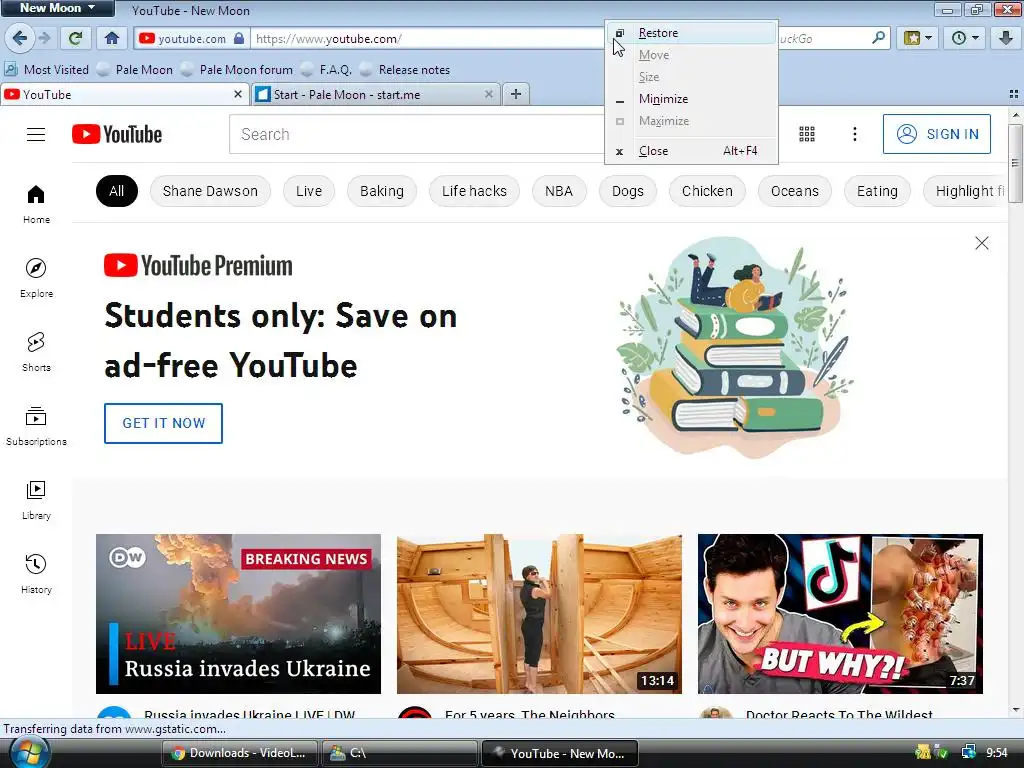Open Library in the YouTube sidebar
The width and height of the screenshot is (1024, 768).
(36, 500)
